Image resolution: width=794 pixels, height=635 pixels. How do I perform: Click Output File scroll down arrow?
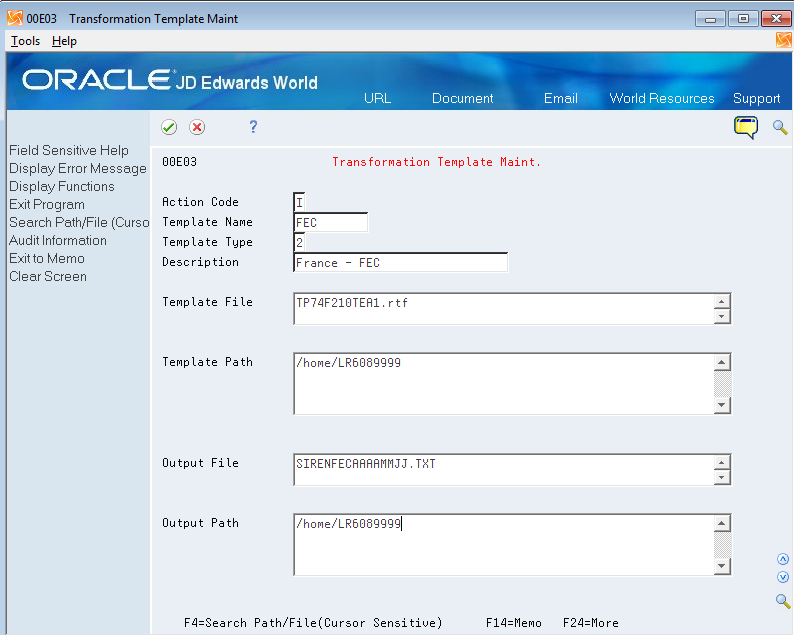(x=722, y=477)
